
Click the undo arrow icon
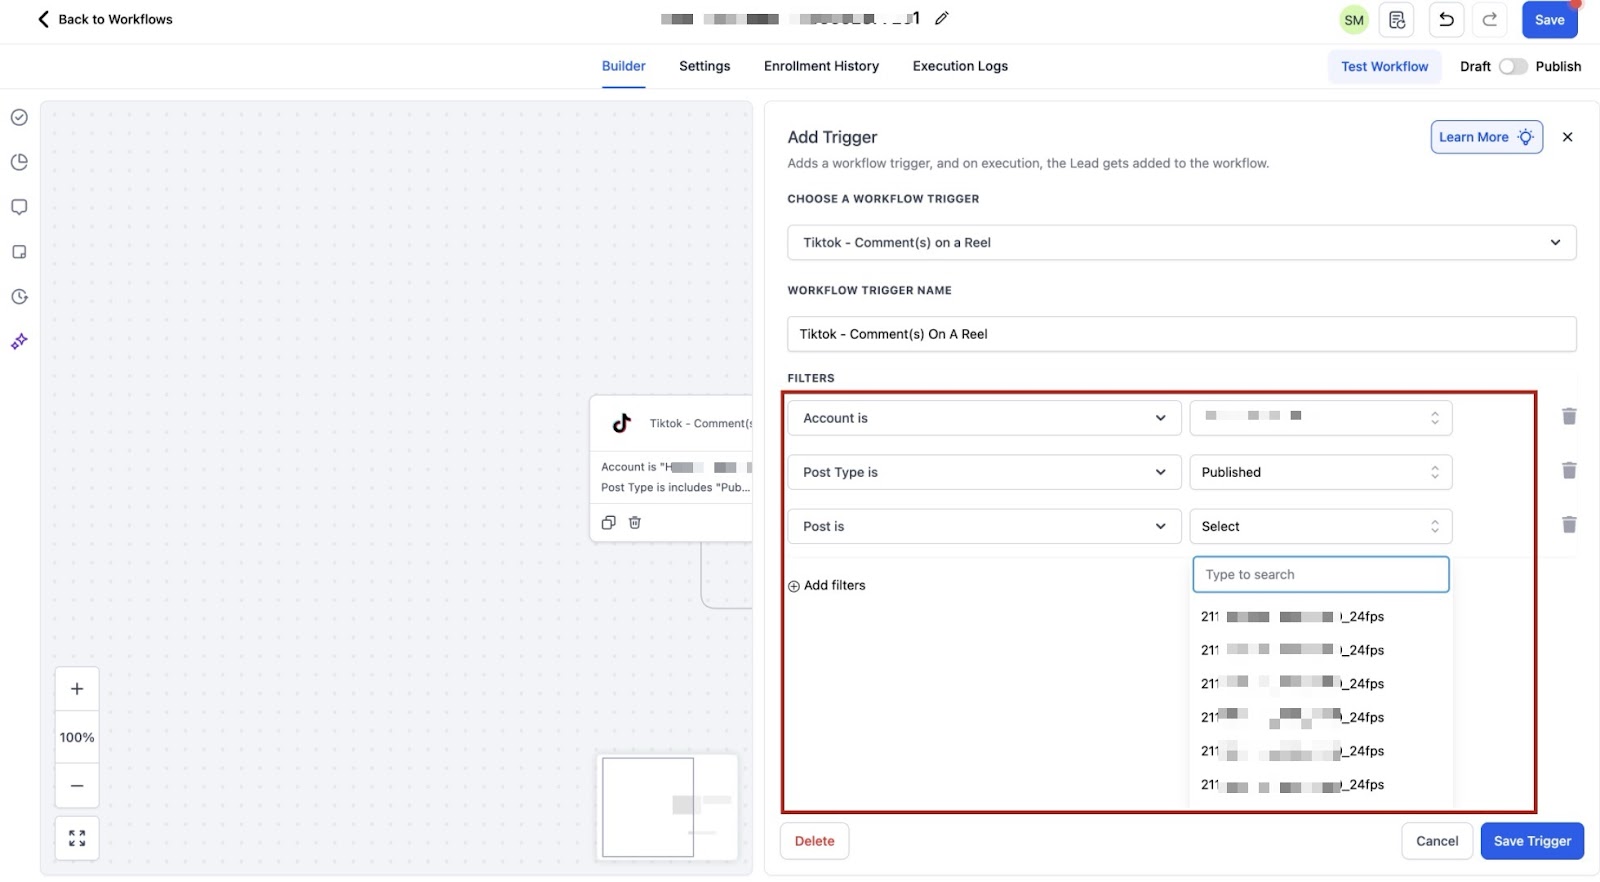(1446, 20)
